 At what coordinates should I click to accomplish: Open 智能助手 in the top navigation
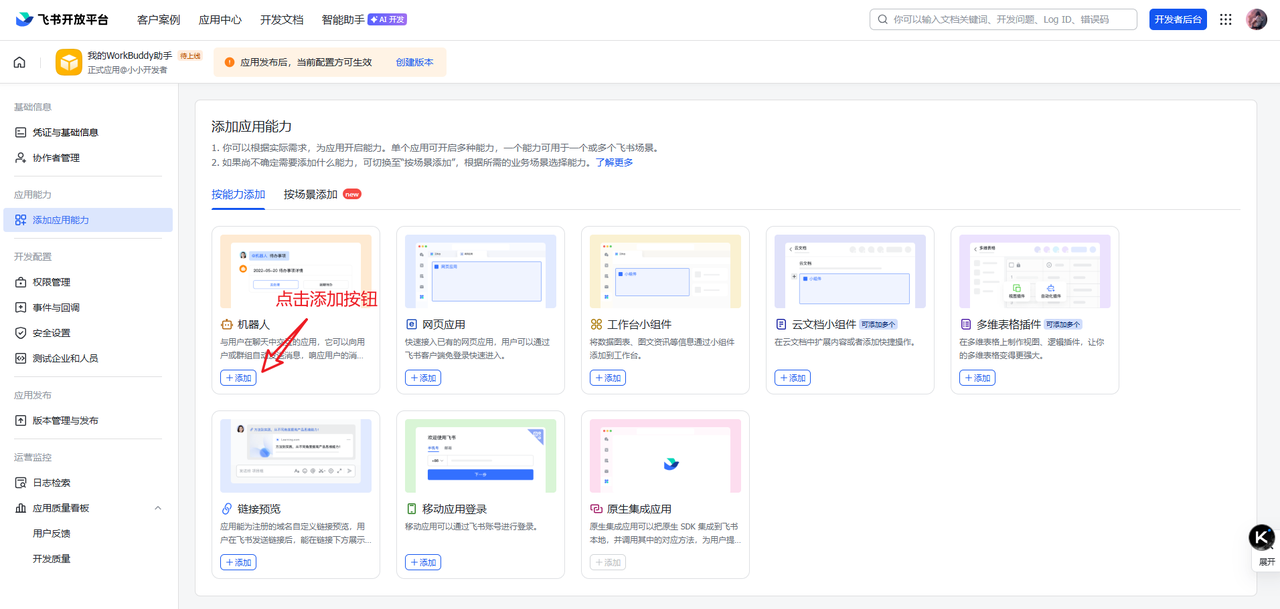[343, 20]
